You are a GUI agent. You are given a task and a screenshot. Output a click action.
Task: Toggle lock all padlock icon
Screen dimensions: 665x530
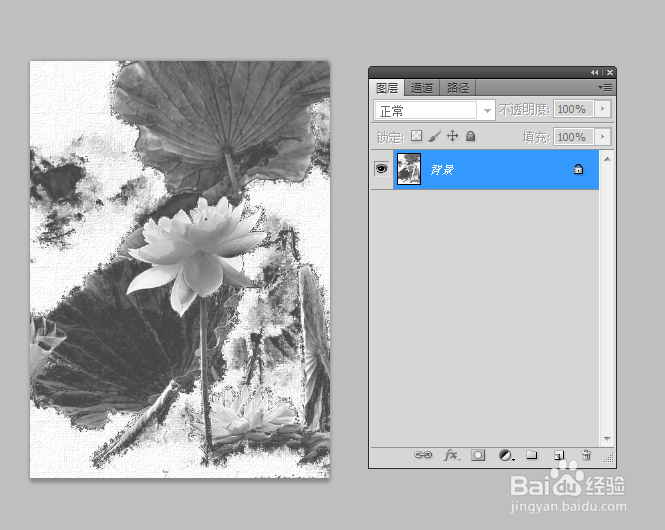[x=470, y=136]
